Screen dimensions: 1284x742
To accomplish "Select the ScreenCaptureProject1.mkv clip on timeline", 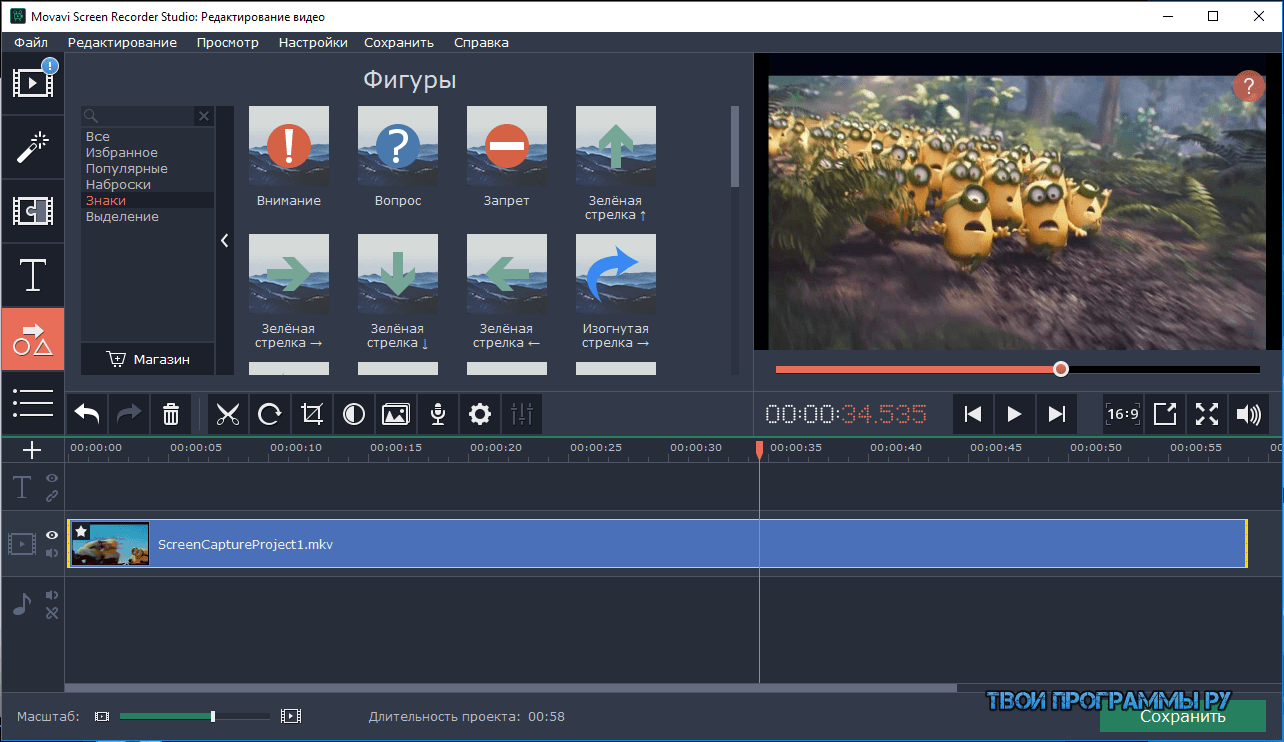I will pyautogui.click(x=658, y=544).
